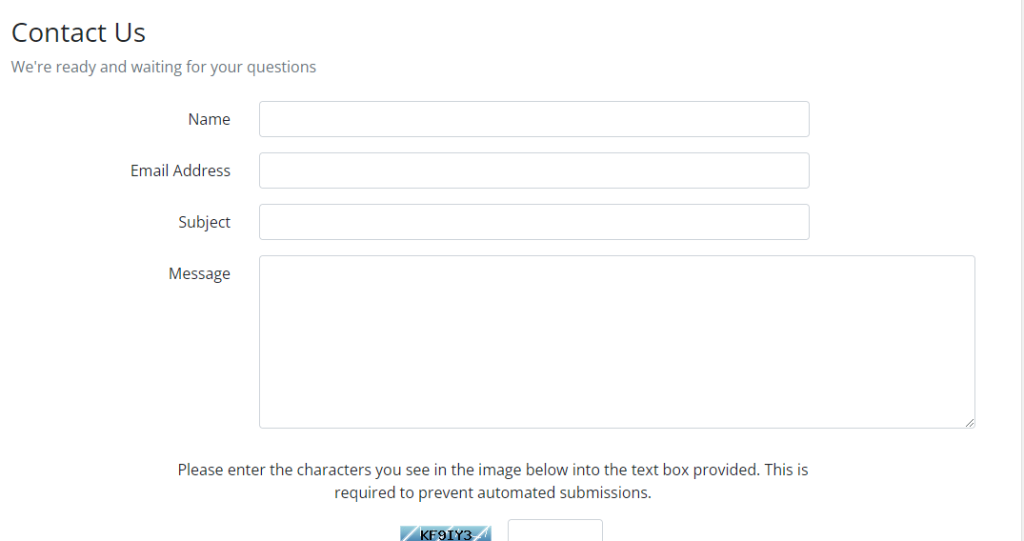The height and width of the screenshot is (541, 1024).
Task: Click the Contact Us page heading
Action: (x=78, y=33)
